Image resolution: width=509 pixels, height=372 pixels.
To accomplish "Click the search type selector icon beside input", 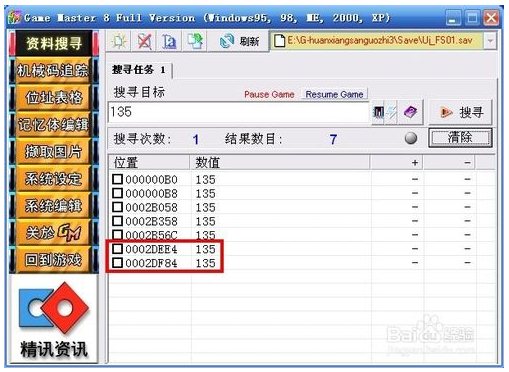I will pos(378,112).
